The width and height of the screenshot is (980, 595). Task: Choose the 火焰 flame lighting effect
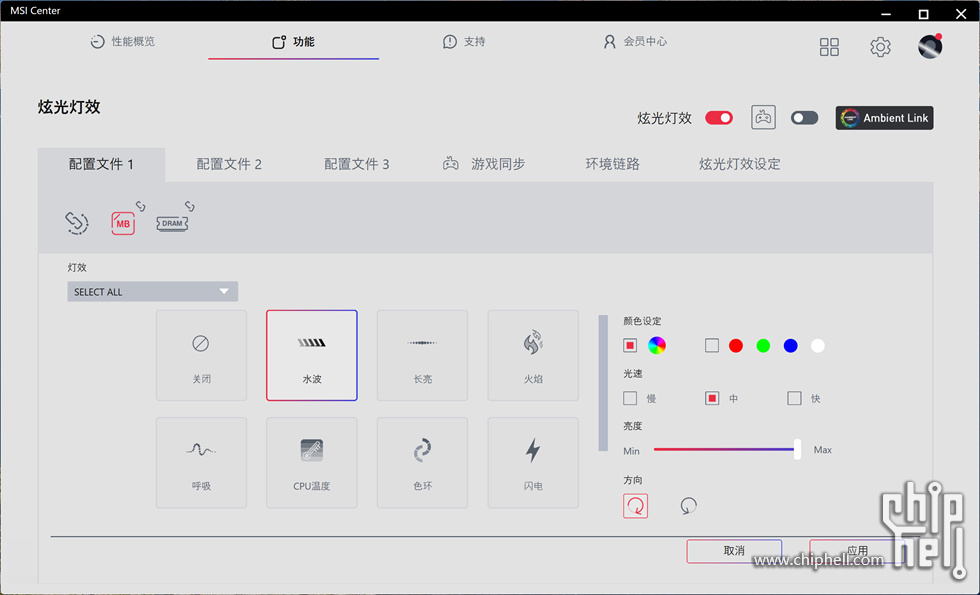[x=533, y=355]
